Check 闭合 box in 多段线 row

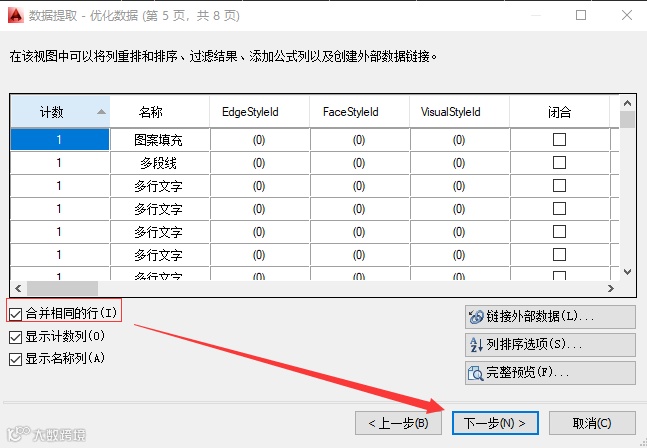pyautogui.click(x=559, y=163)
